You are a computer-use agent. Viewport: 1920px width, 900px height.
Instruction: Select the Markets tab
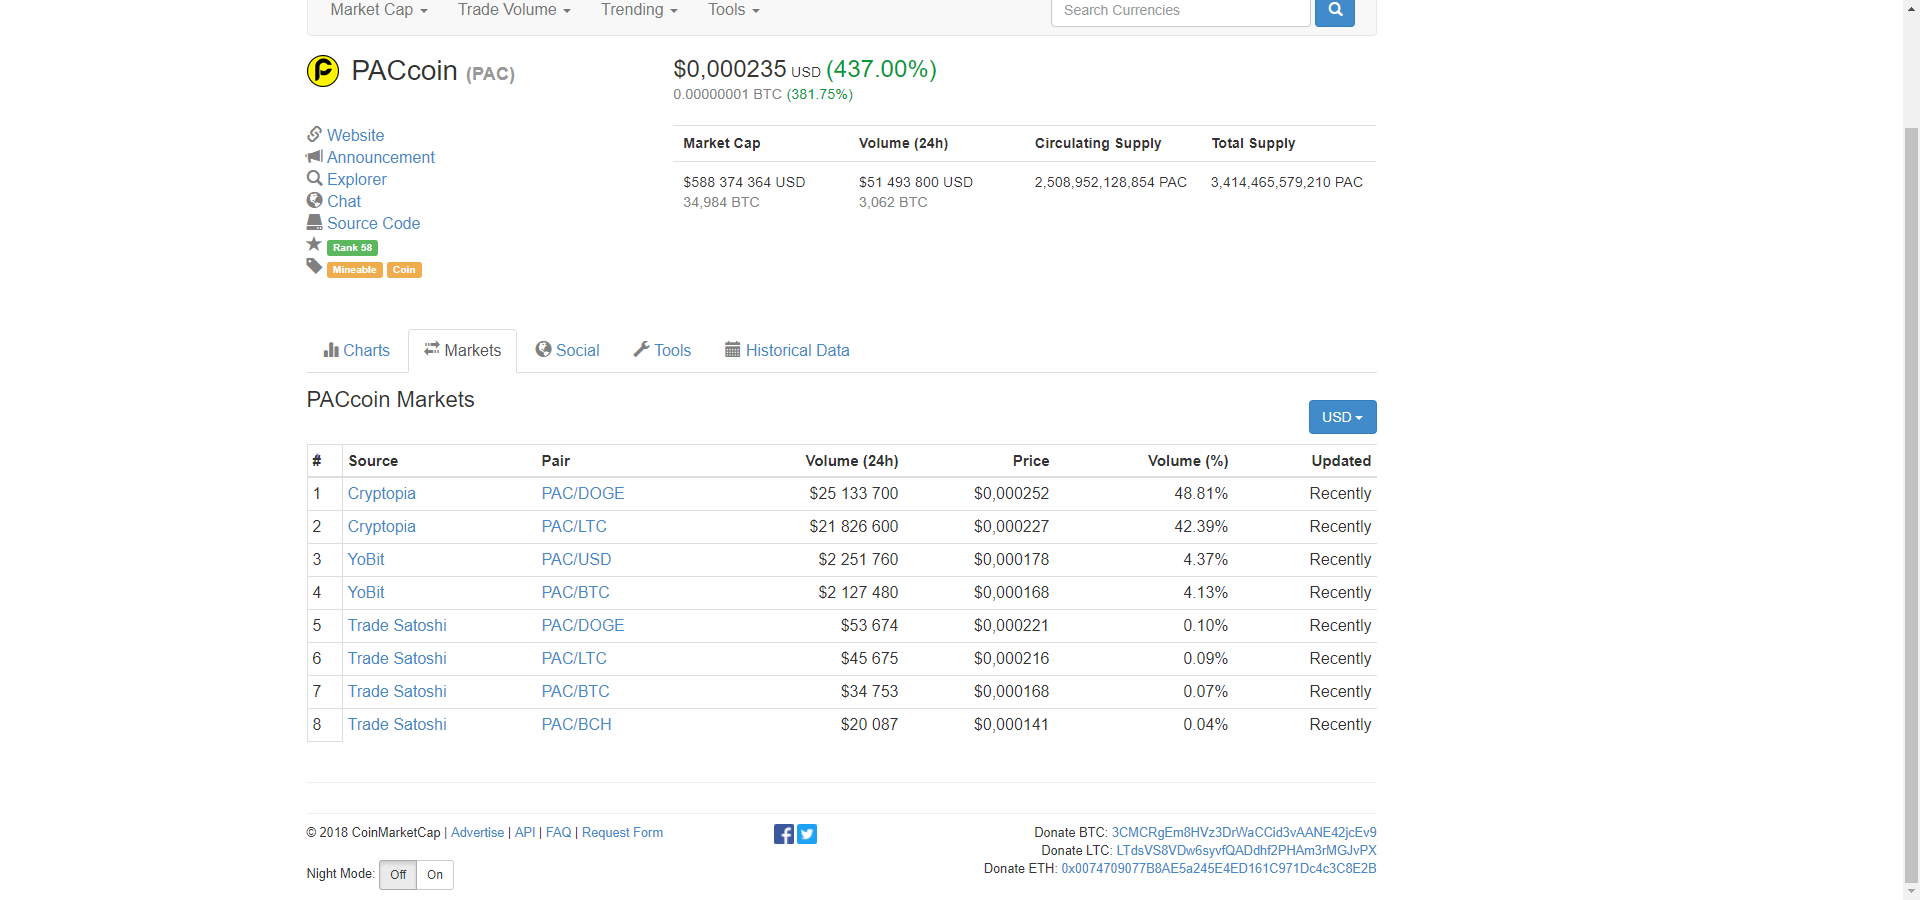point(462,351)
